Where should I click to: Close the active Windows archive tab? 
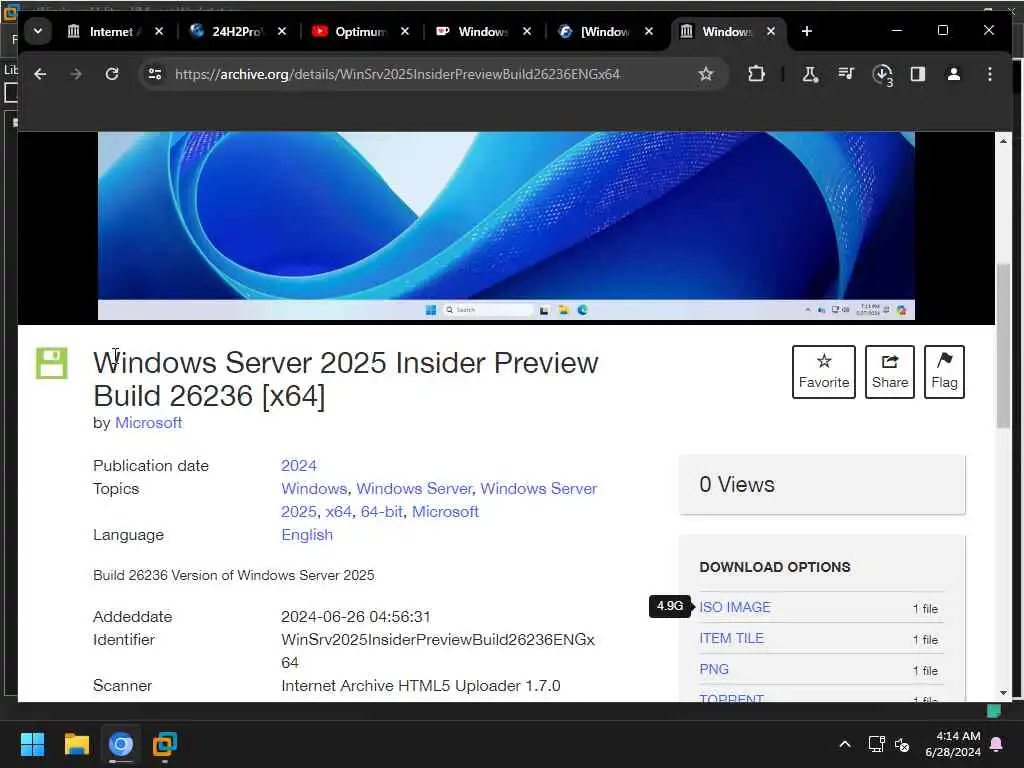(771, 31)
